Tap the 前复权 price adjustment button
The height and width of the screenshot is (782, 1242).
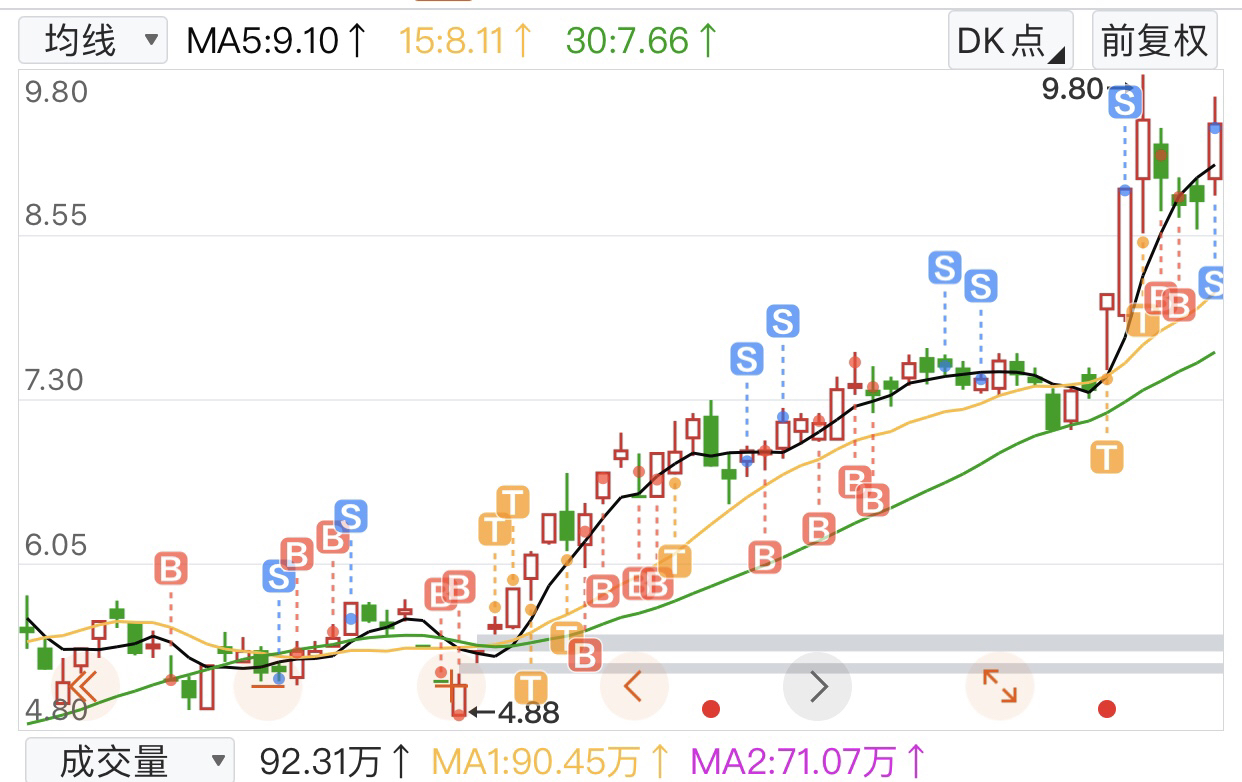pos(1155,41)
